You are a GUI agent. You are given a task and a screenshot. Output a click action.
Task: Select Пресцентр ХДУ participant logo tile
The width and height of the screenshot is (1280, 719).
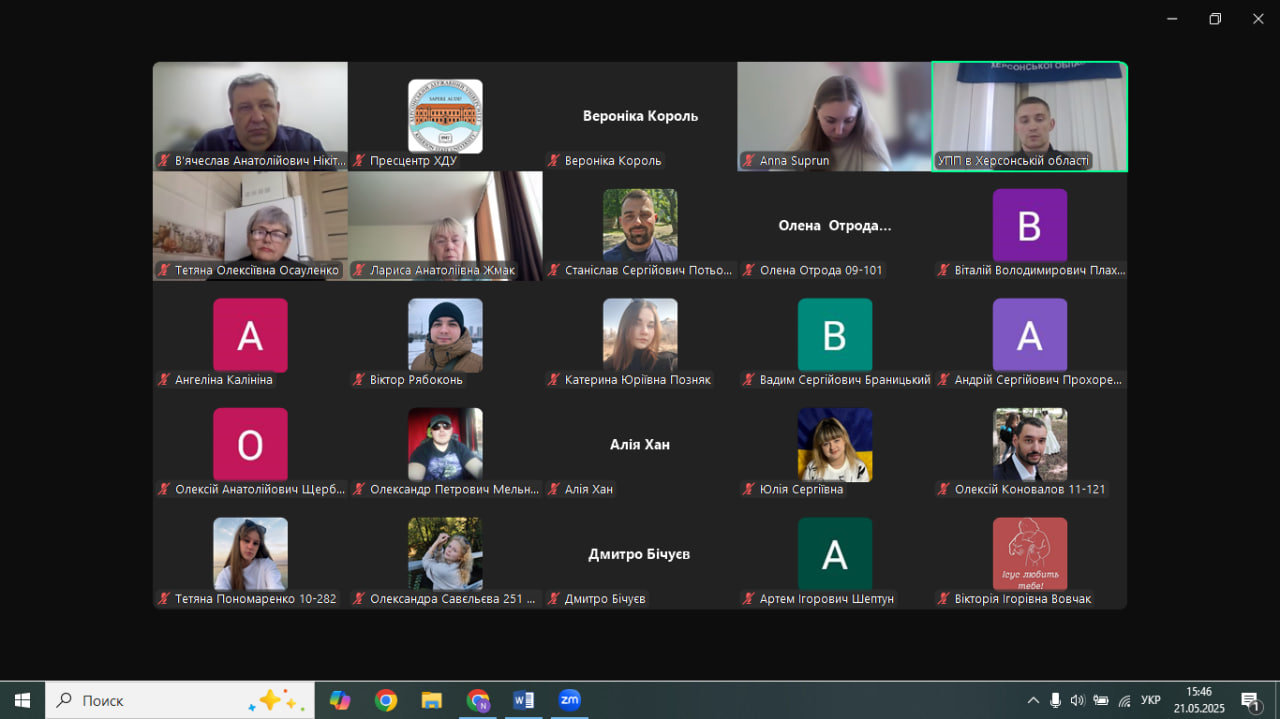(445, 116)
